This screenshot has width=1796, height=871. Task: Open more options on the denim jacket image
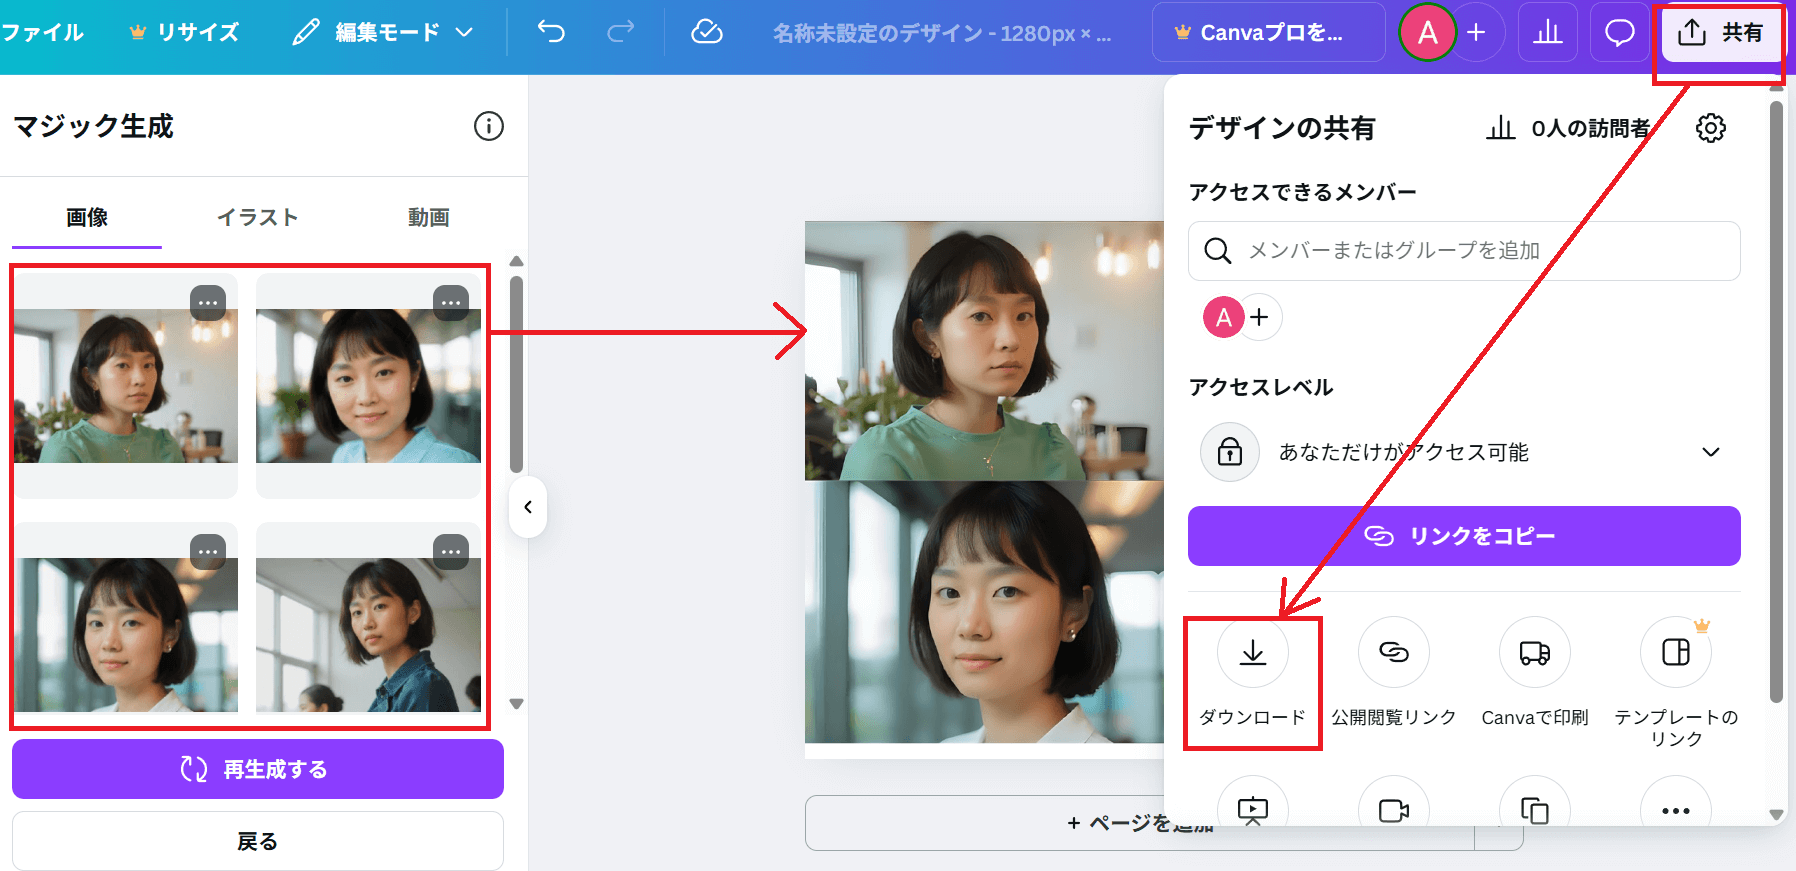pyautogui.click(x=451, y=552)
